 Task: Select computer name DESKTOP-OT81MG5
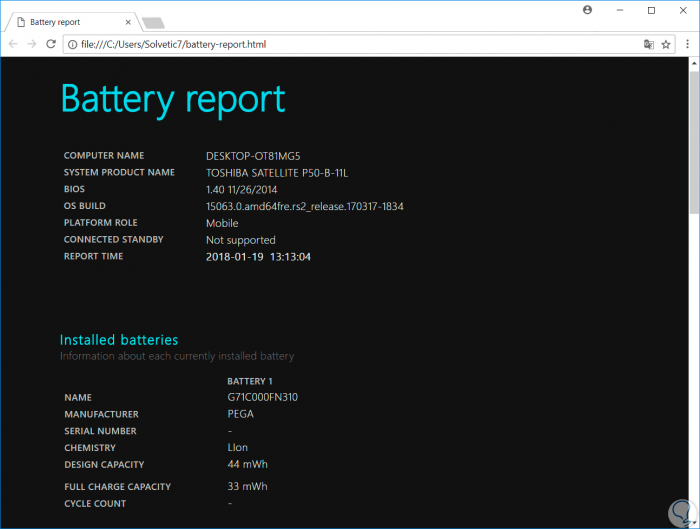[253, 156]
